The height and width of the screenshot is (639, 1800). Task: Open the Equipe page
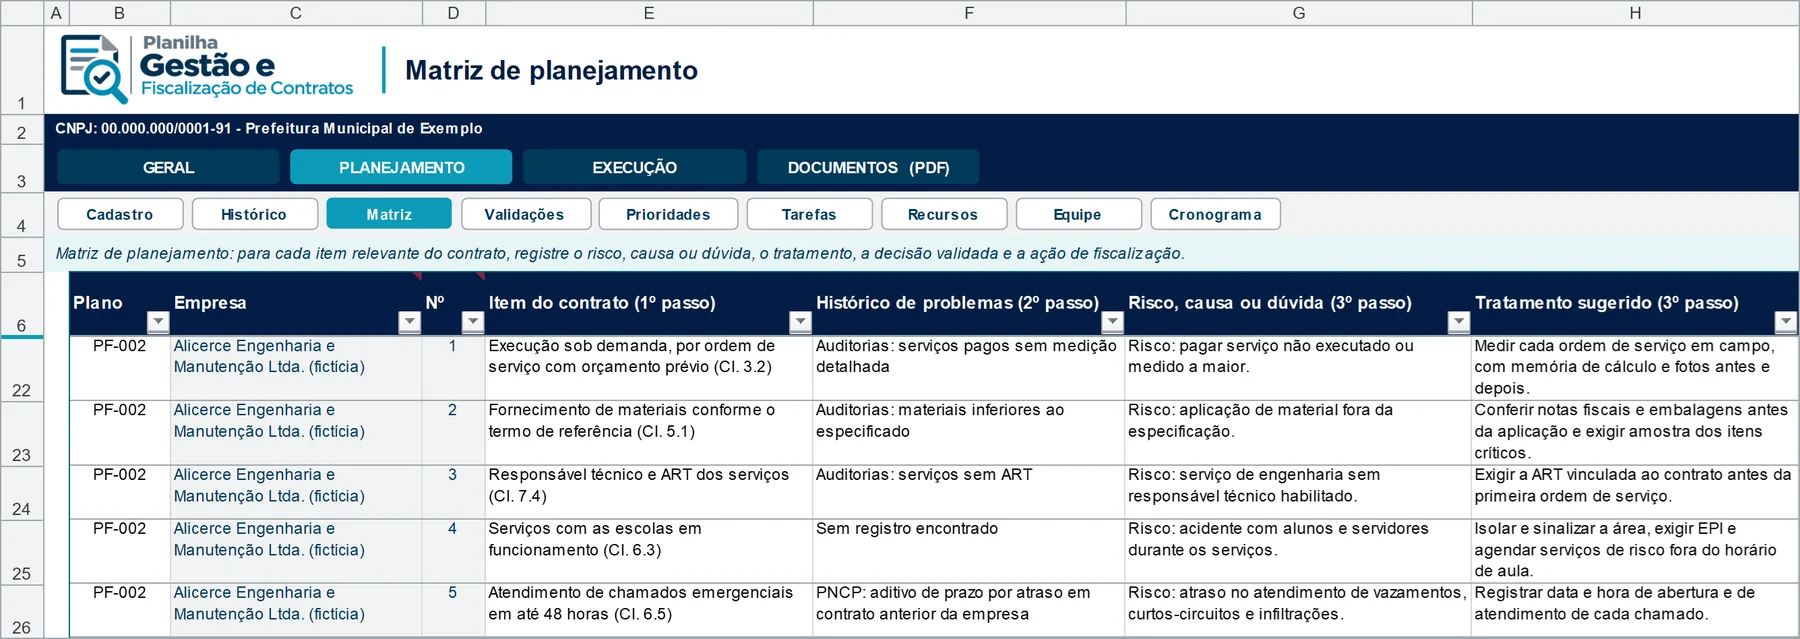pos(1078,214)
